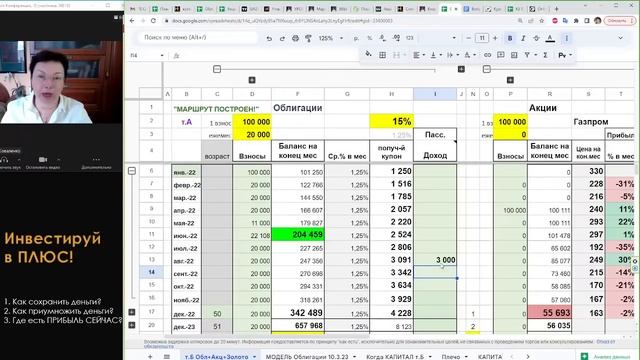Click the Insert chart icon
Image resolution: width=640 pixels, height=360 pixels.
tap(514, 55)
